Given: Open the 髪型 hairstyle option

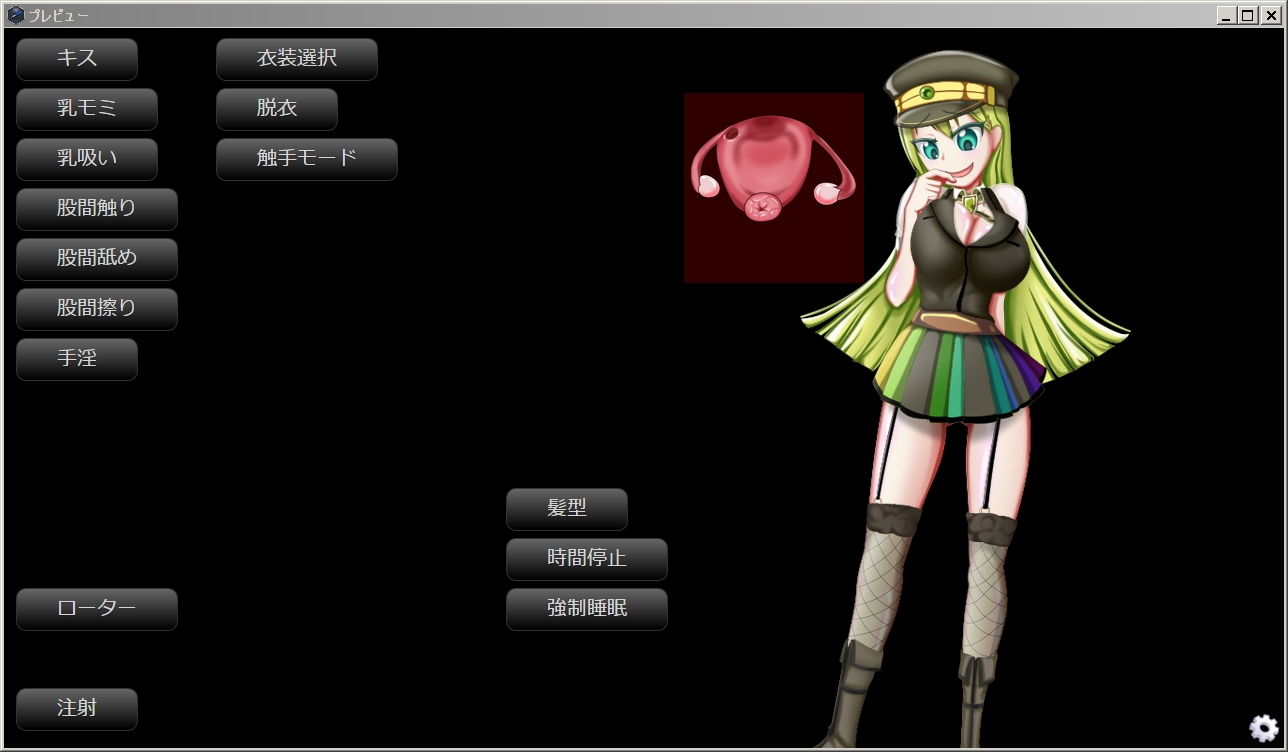Looking at the screenshot, I should pyautogui.click(x=567, y=509).
